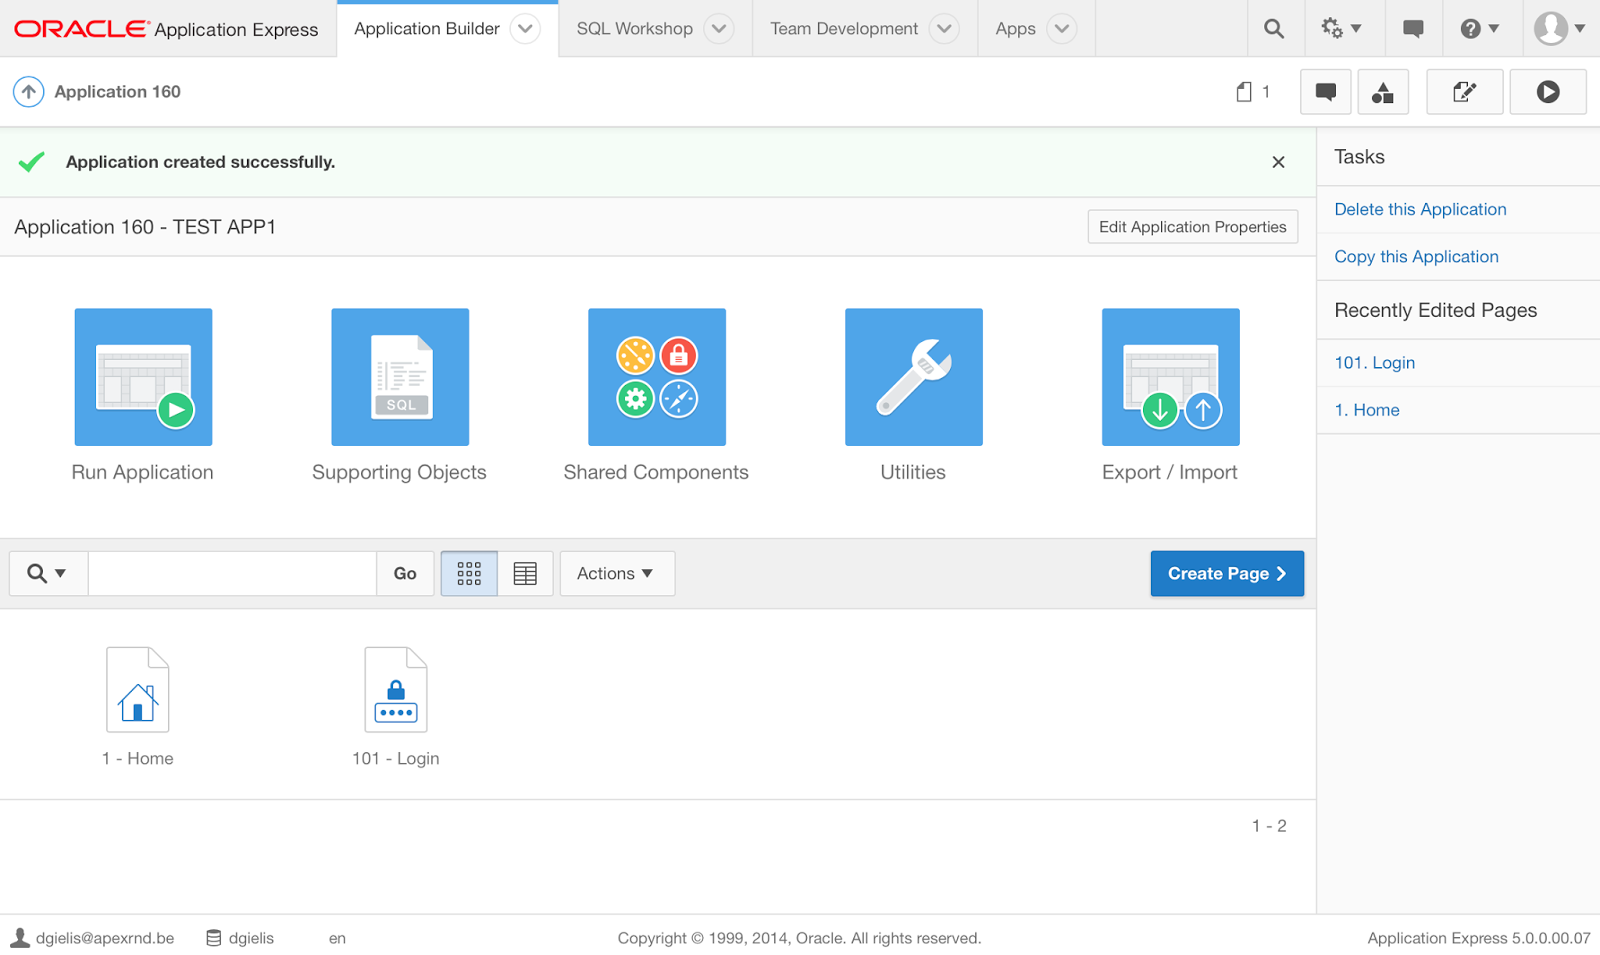Click the Application Express 5.0.0.00.07 version text
Viewport: 1600px width, 955px height.
(1479, 938)
